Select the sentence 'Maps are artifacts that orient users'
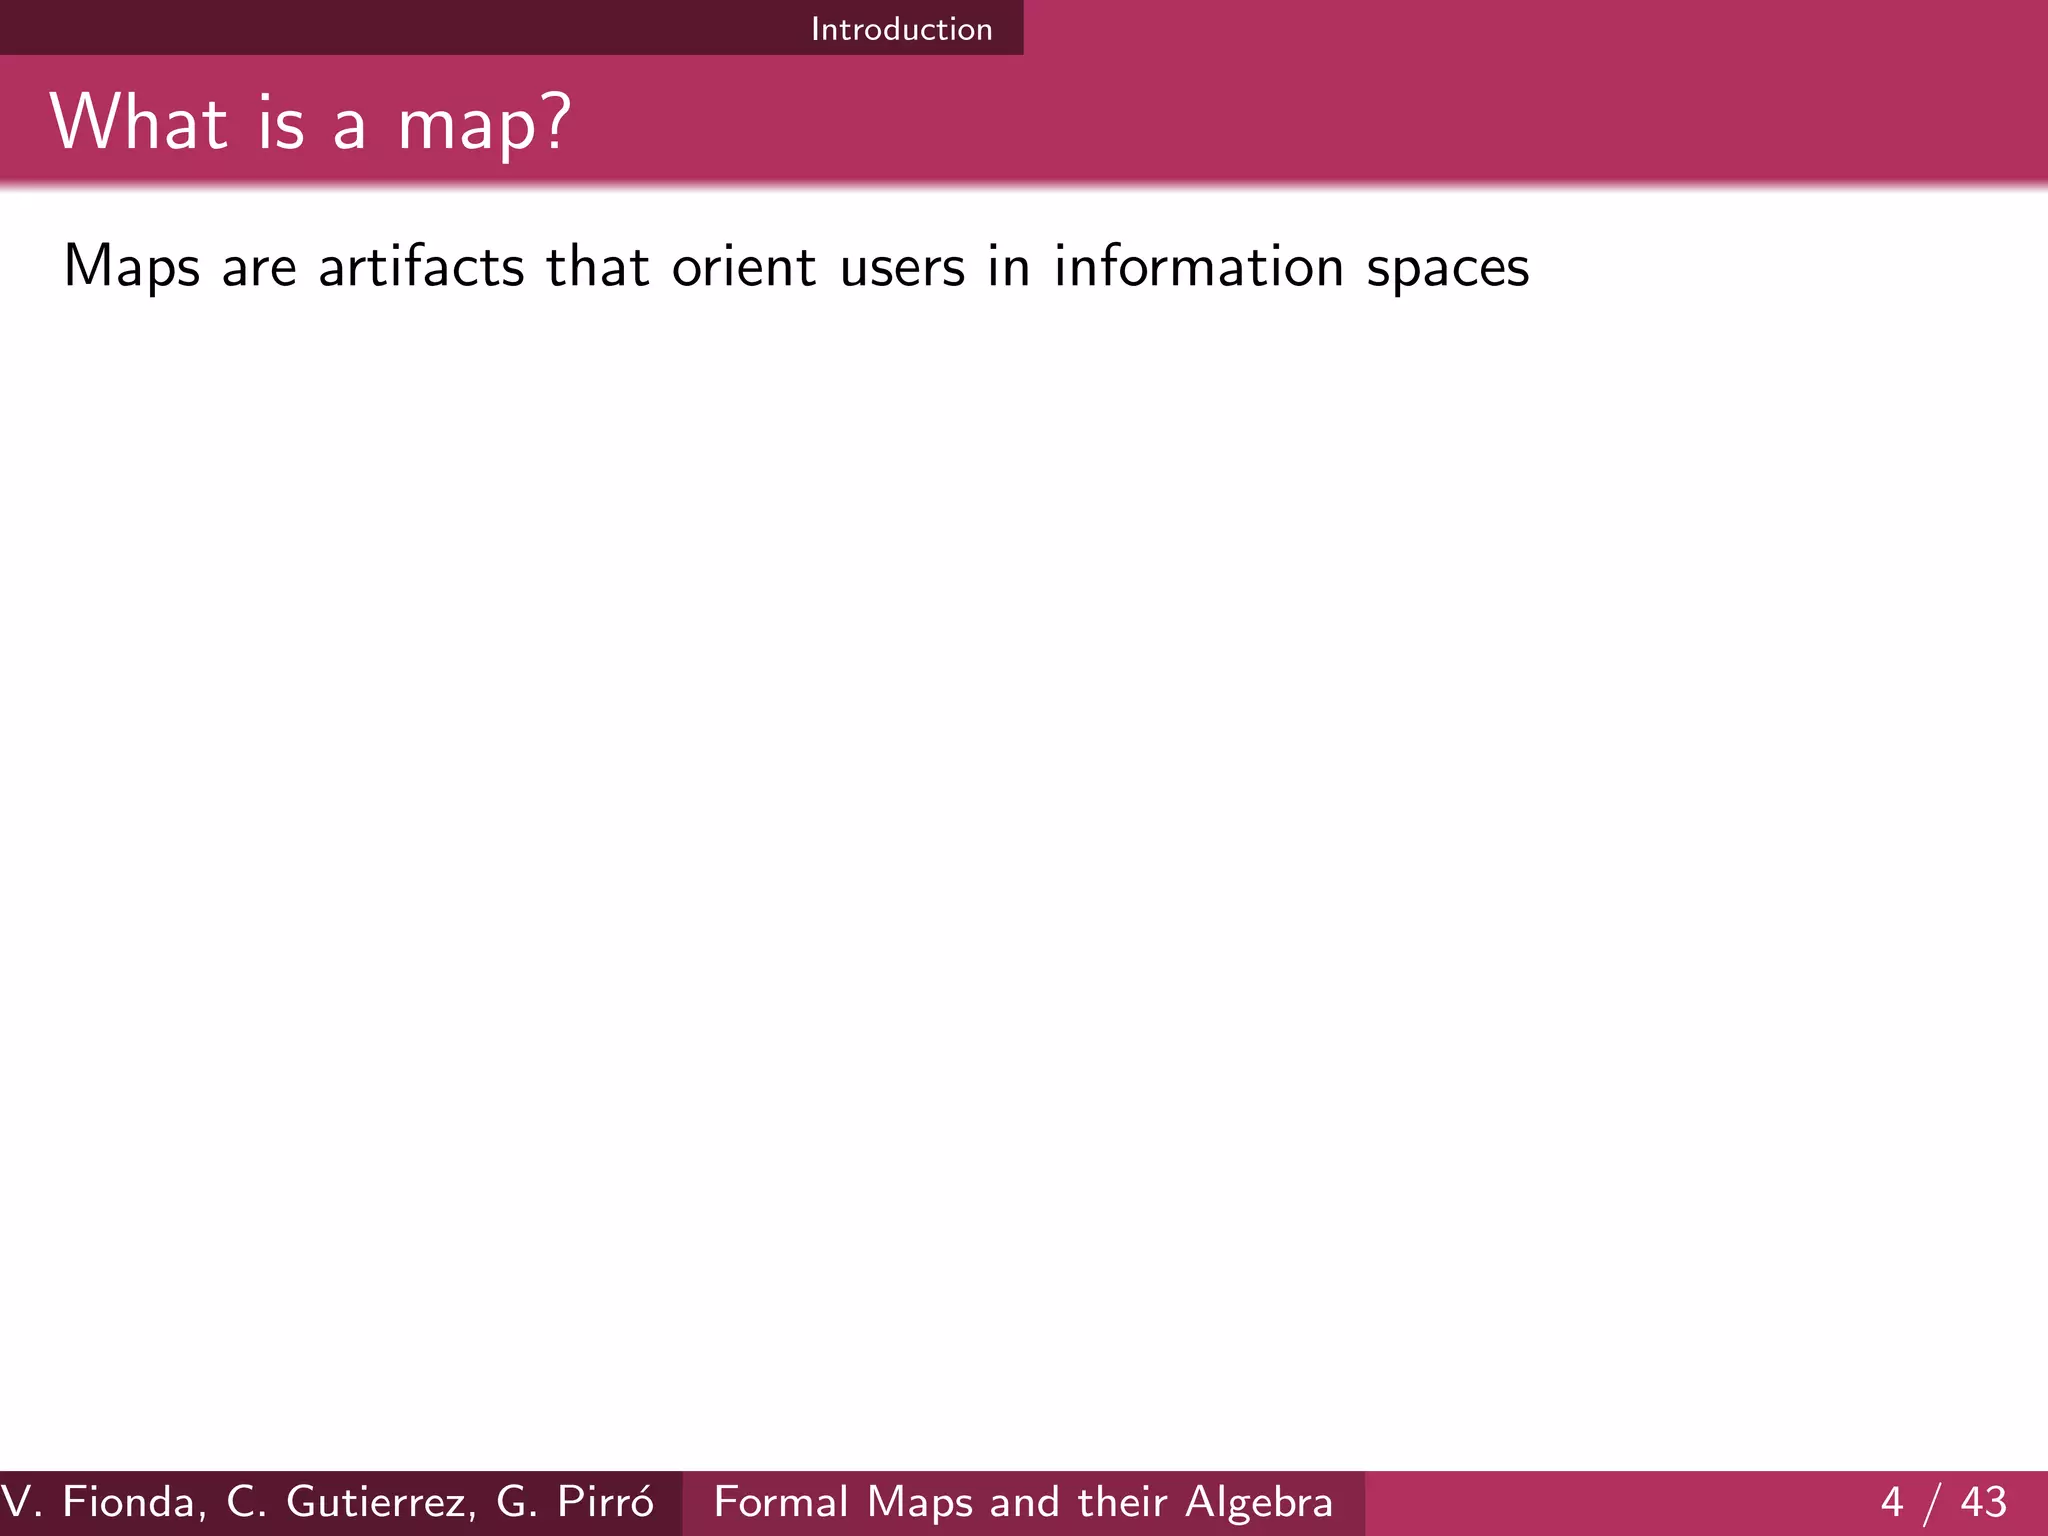The image size is (2048, 1536). [515, 268]
